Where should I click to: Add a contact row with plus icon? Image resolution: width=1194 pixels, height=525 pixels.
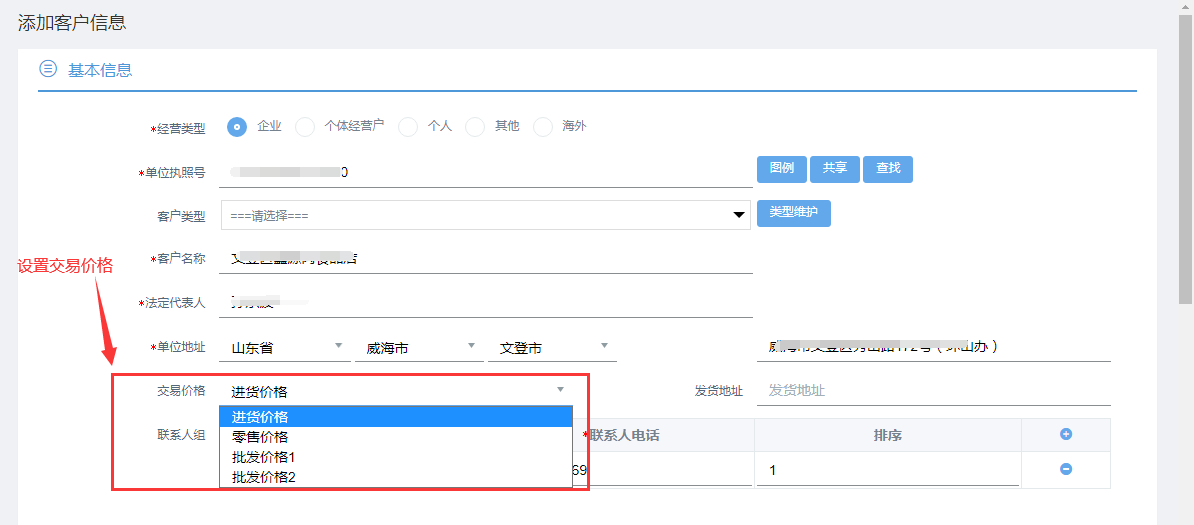1066,434
